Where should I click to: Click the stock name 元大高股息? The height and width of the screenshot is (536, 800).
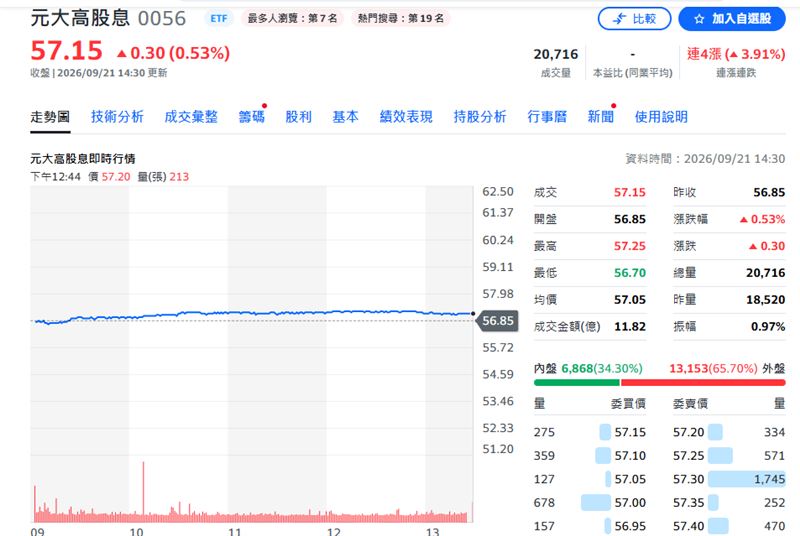pyautogui.click(x=80, y=18)
